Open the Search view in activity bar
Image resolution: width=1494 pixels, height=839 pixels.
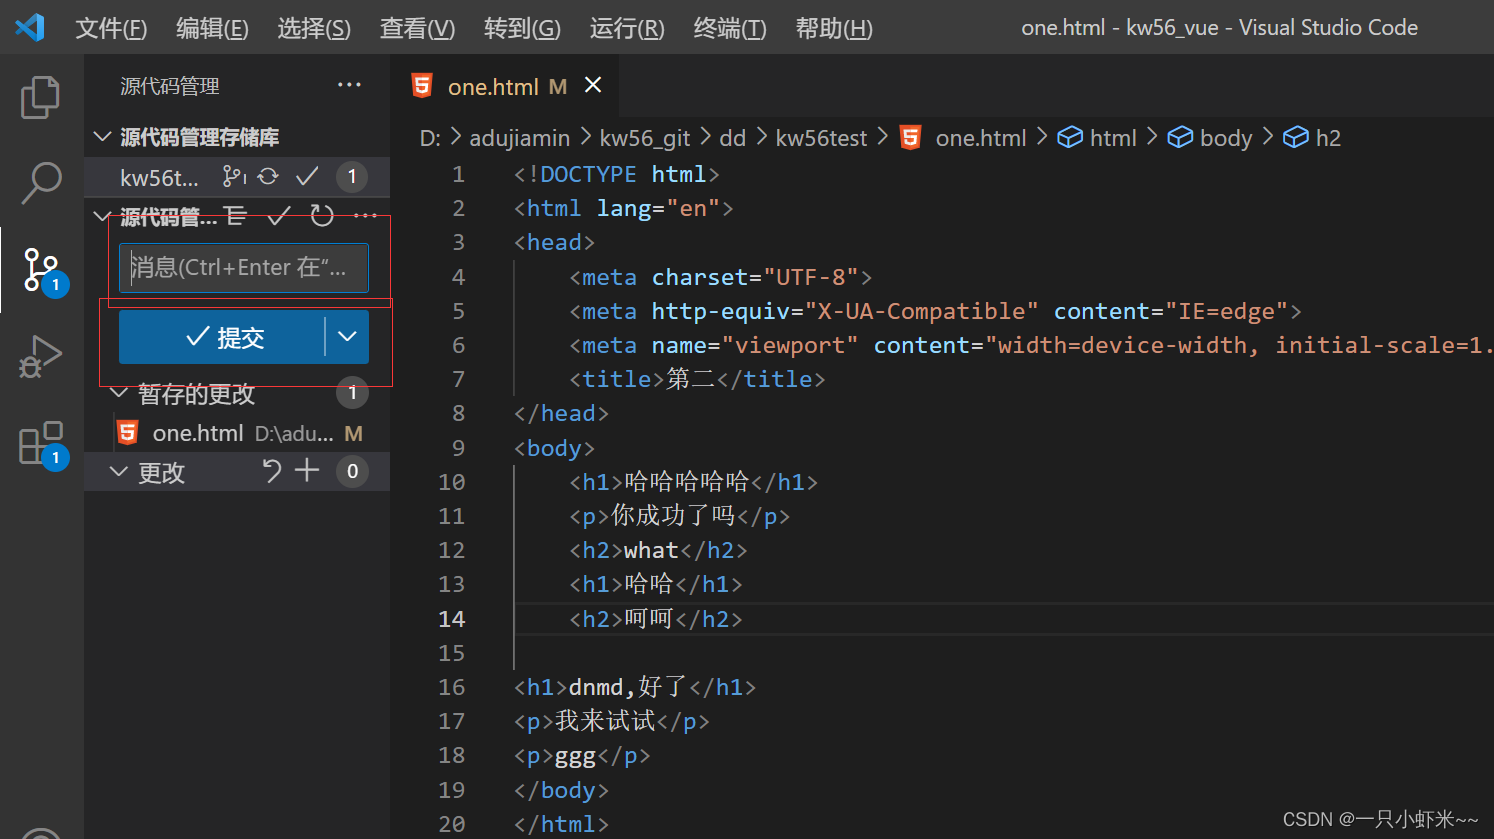[40, 183]
